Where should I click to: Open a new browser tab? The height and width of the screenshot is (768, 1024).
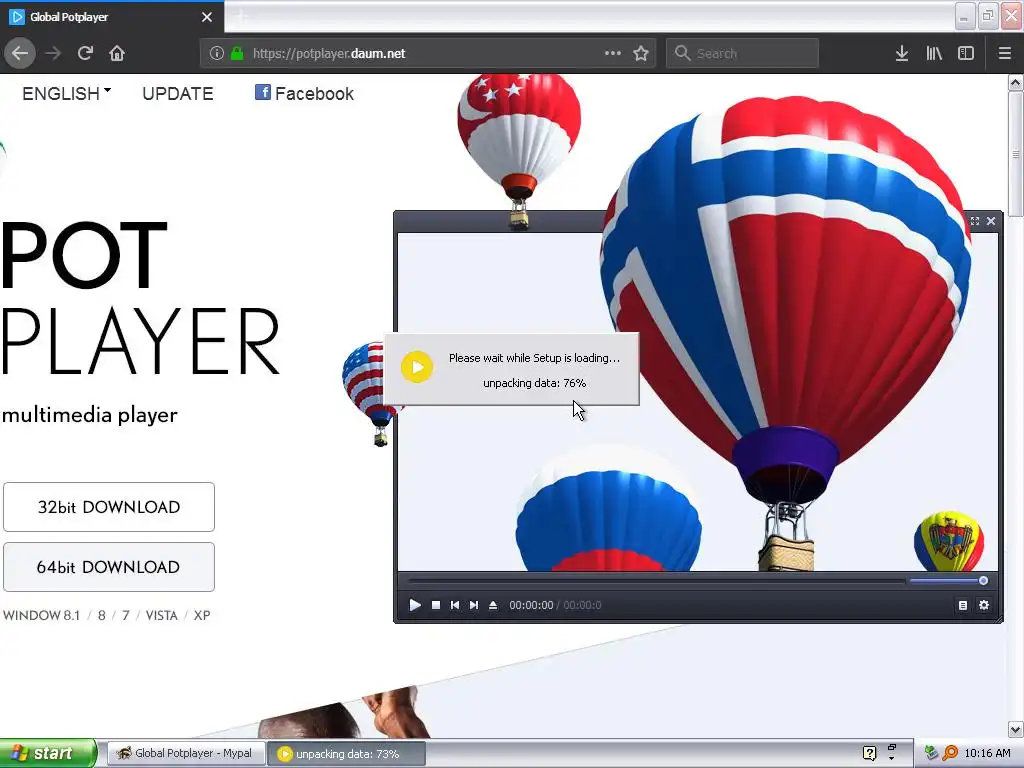[x=240, y=17]
